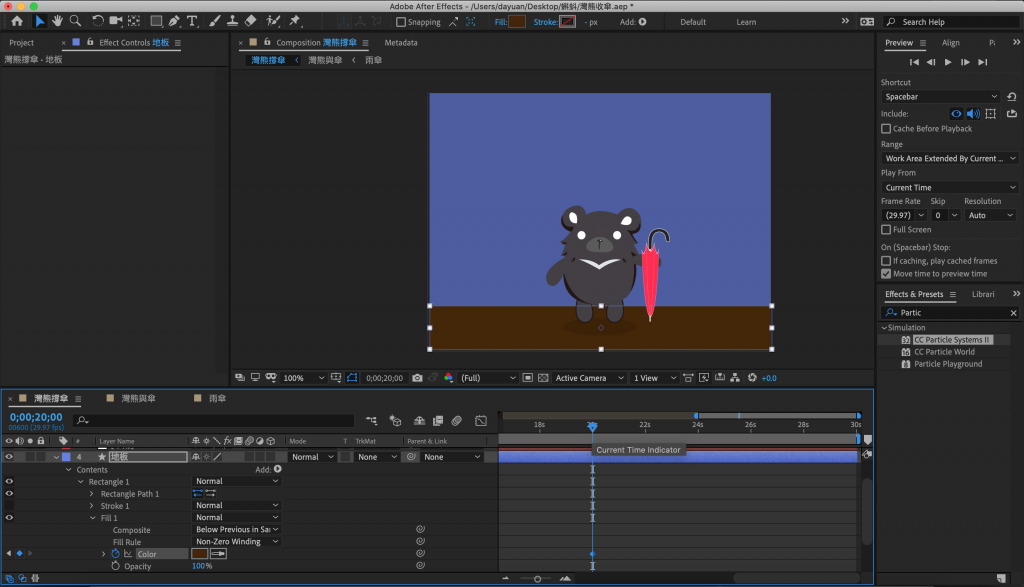1024x587 pixels.
Task: Open the Spacebar shortcut dropdown
Action: pos(940,97)
